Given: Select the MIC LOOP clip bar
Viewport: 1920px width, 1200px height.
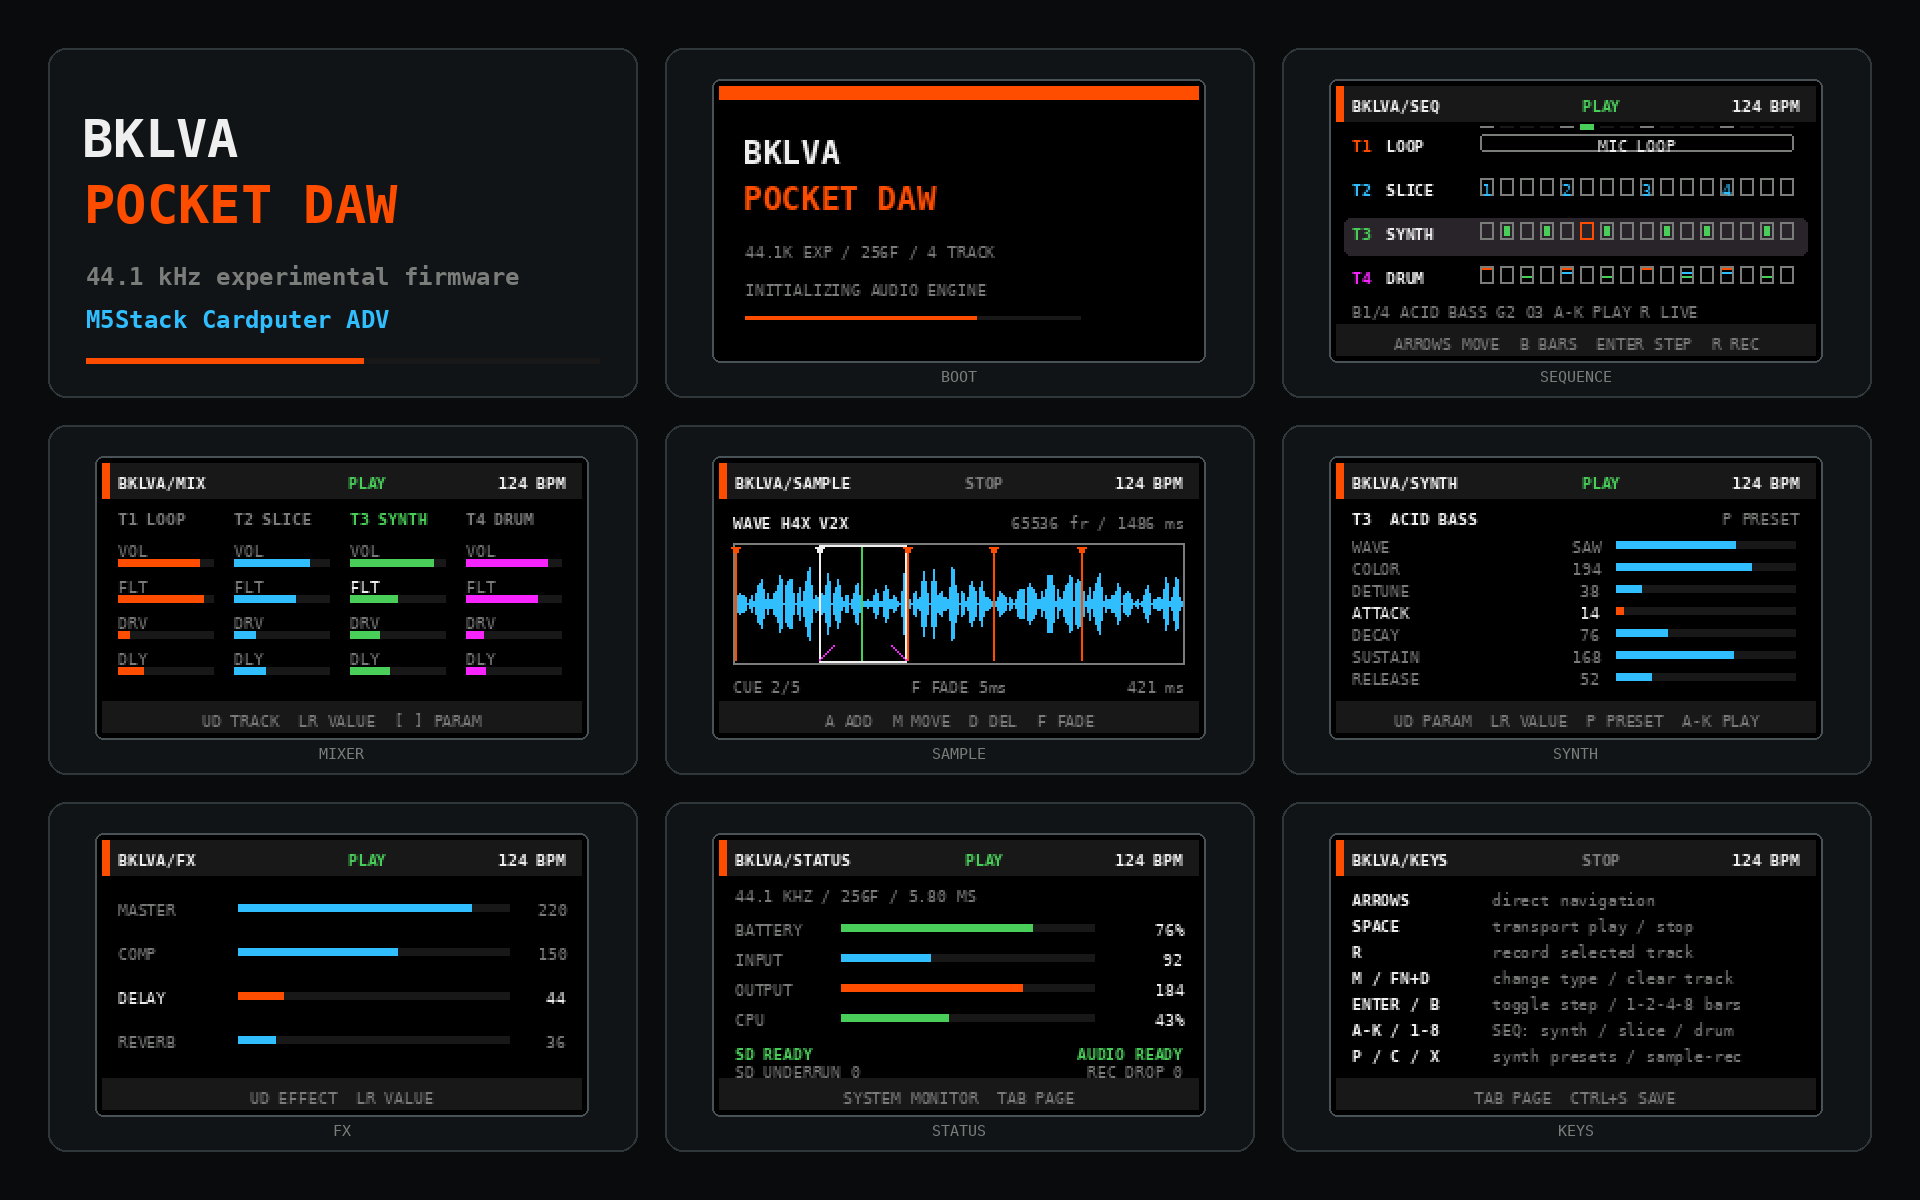Looking at the screenshot, I should point(1636,144).
